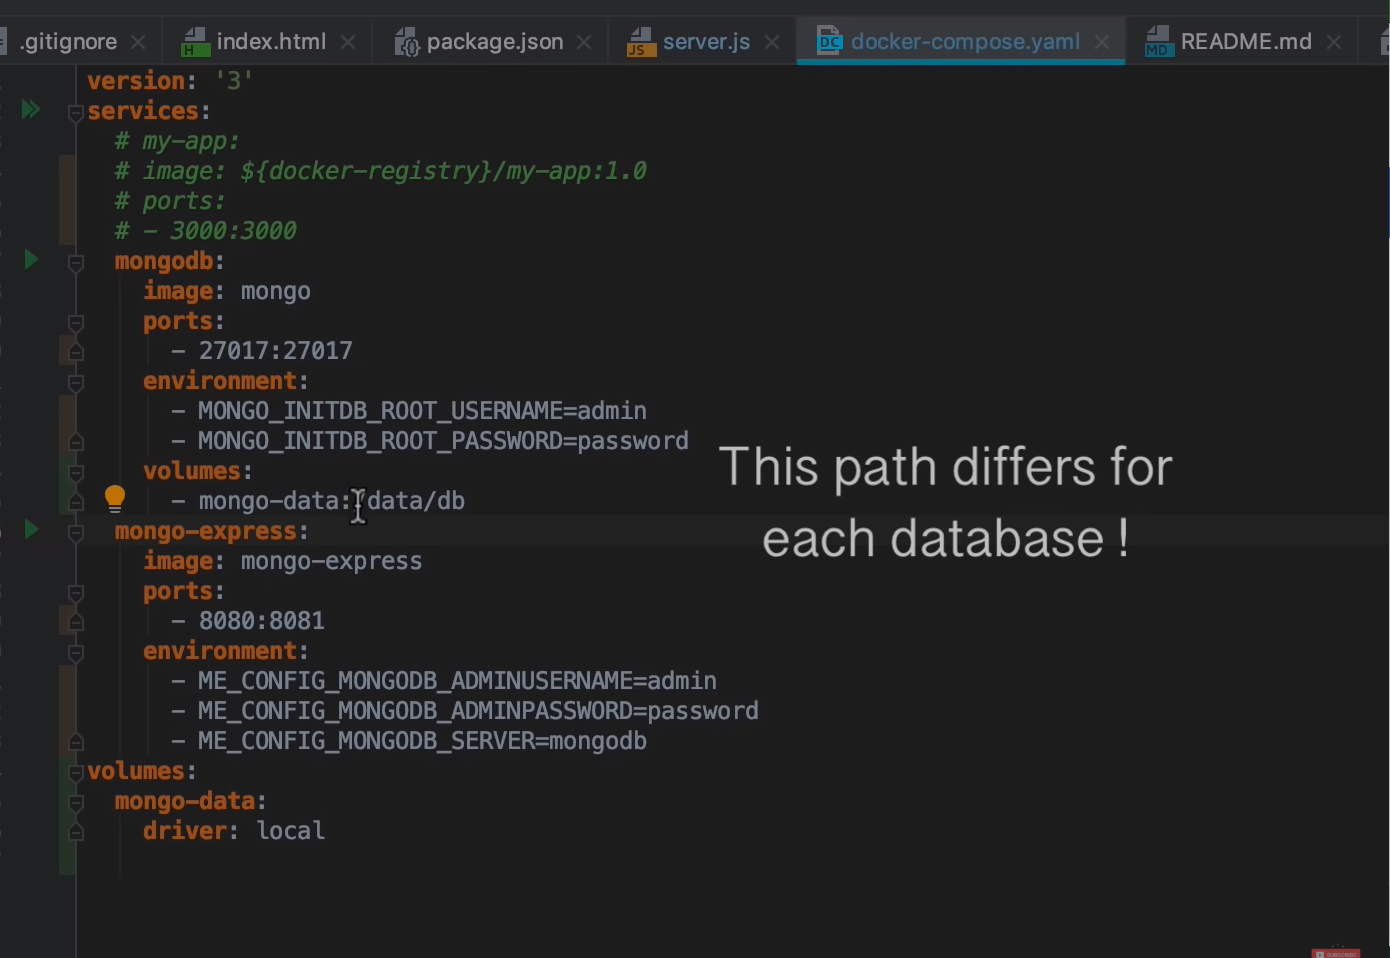Click the package.json file type icon

[x=406, y=42]
